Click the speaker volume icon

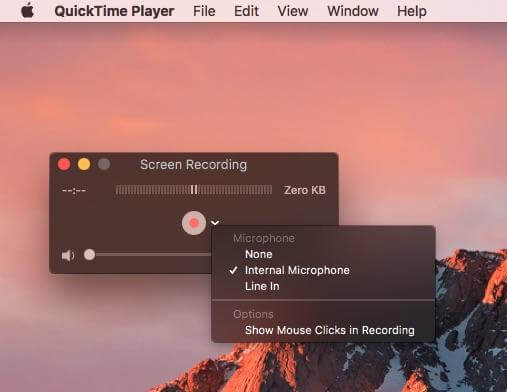[68, 256]
